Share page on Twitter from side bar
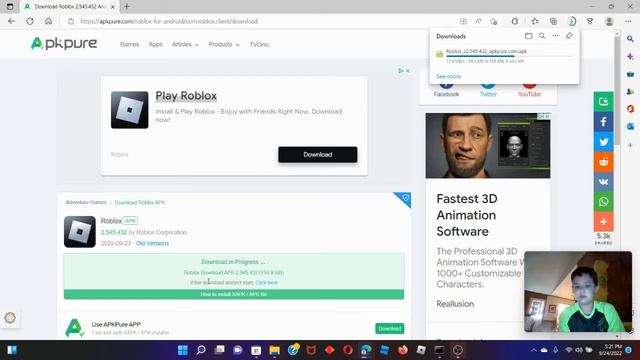The image size is (640, 360). 603,142
